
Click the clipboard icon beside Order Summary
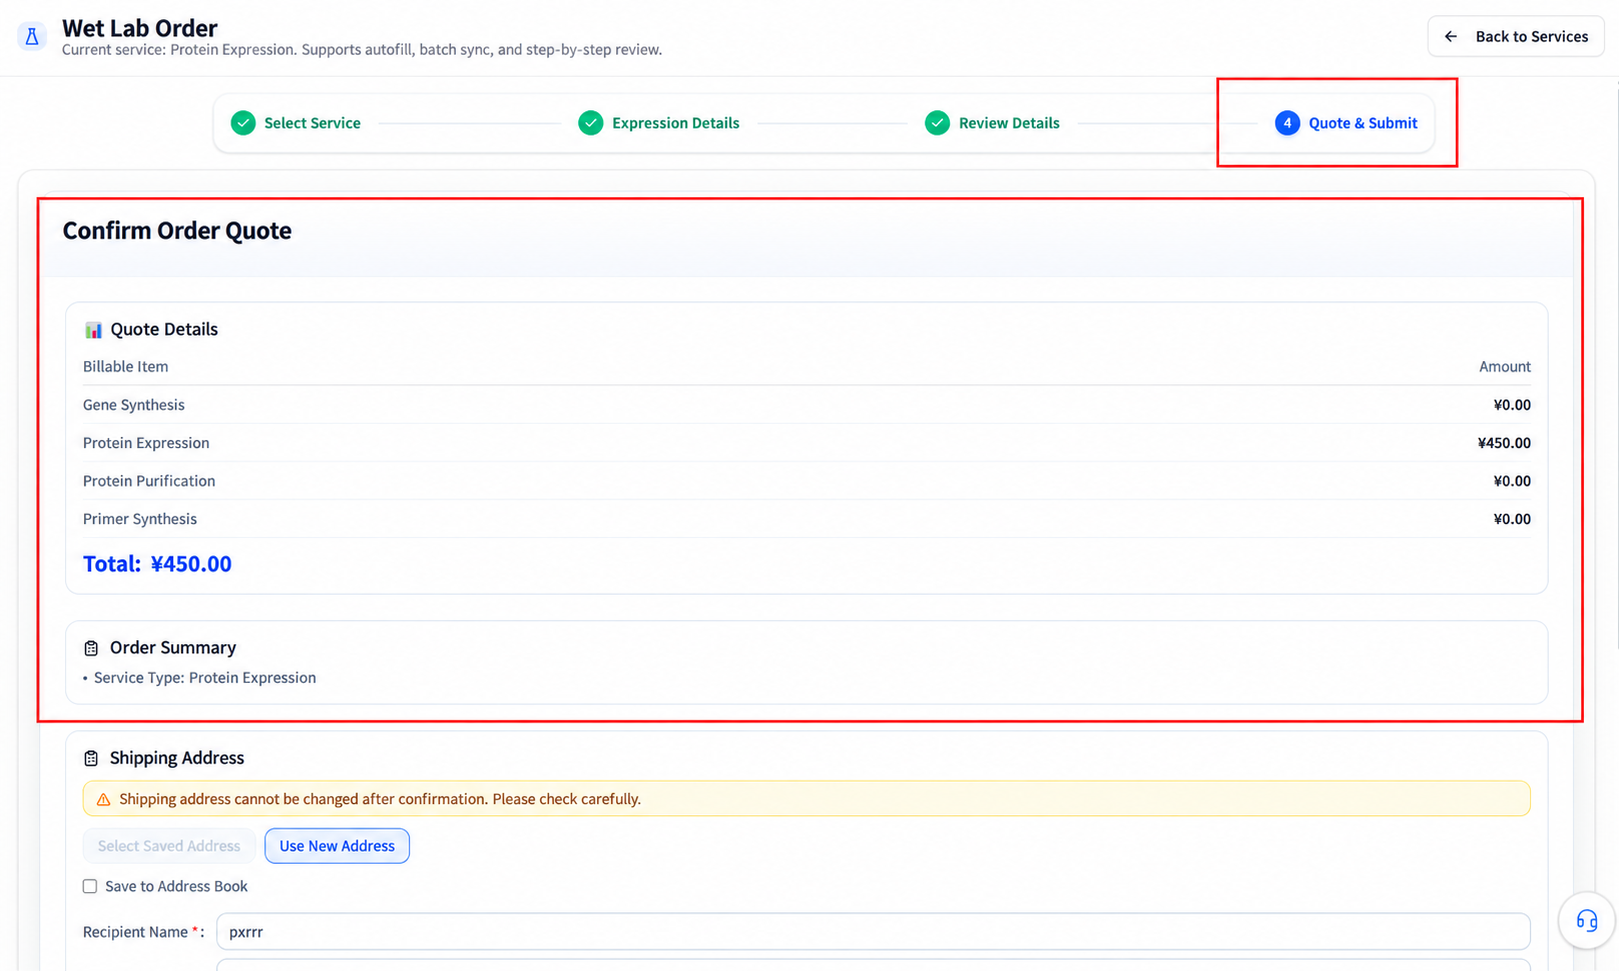coord(91,648)
